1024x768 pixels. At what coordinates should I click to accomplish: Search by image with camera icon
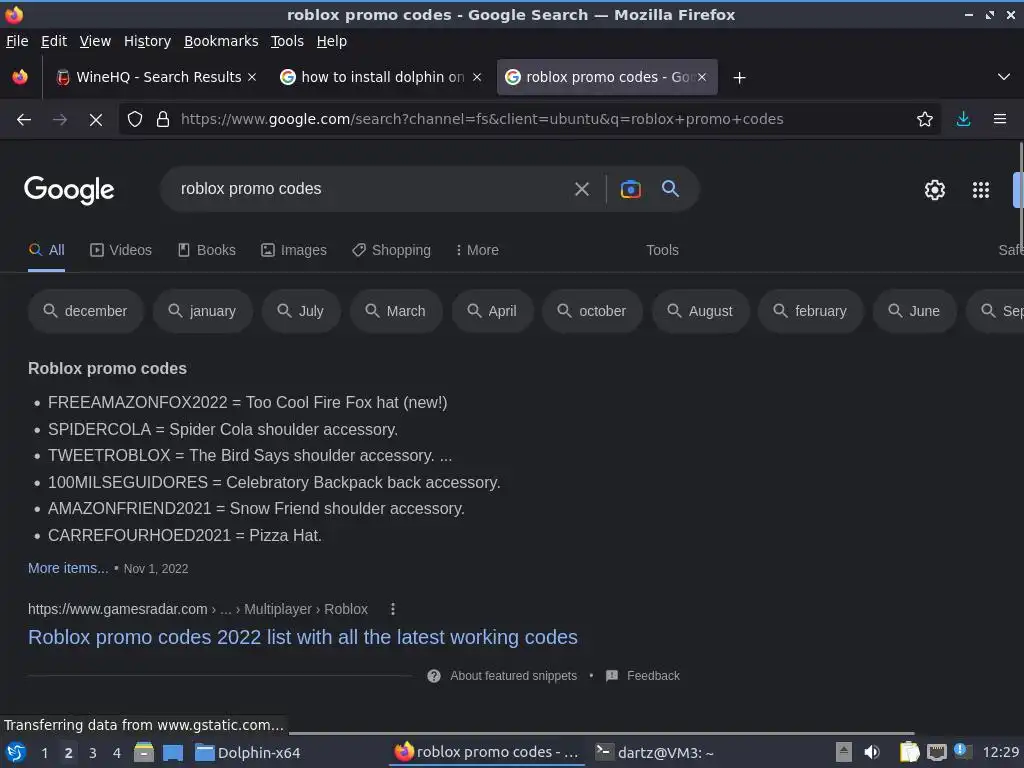pos(630,189)
